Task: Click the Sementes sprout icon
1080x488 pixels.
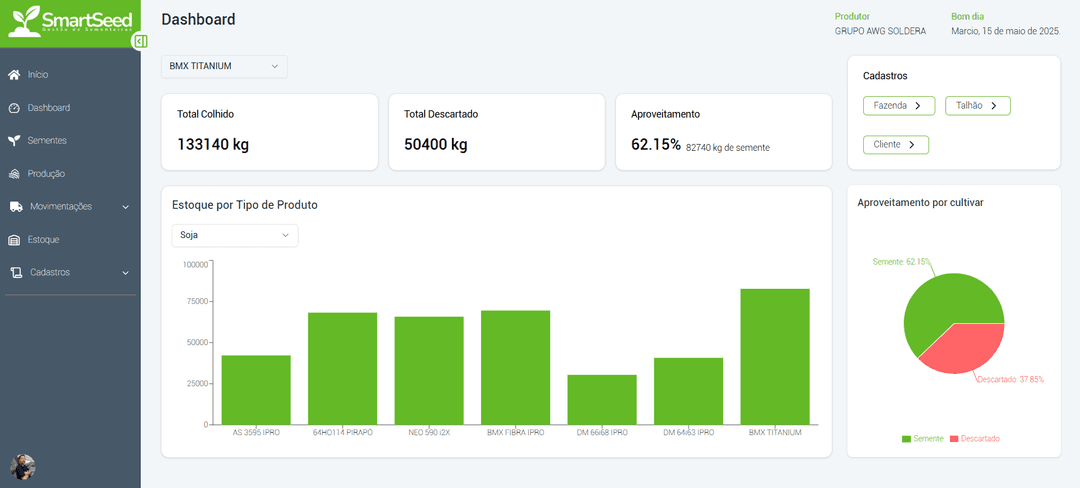Action: [14, 141]
